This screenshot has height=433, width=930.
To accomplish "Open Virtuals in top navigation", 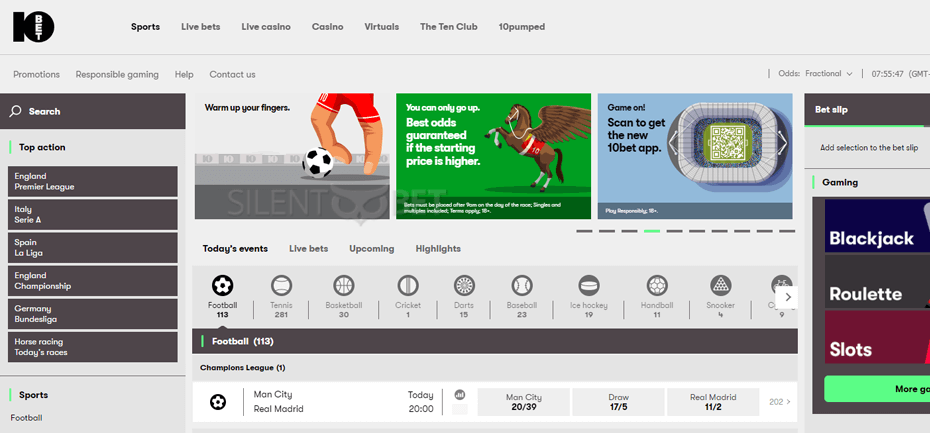I will (381, 27).
